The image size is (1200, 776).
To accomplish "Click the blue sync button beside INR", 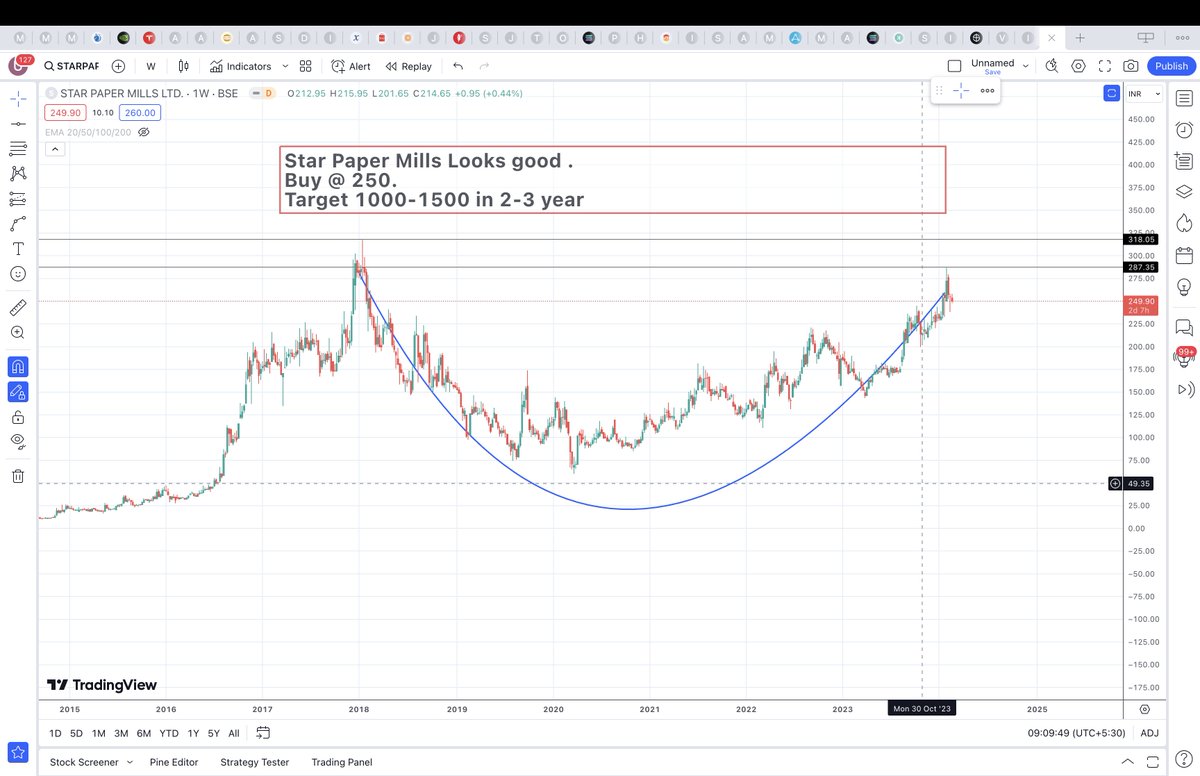I will [x=1111, y=93].
